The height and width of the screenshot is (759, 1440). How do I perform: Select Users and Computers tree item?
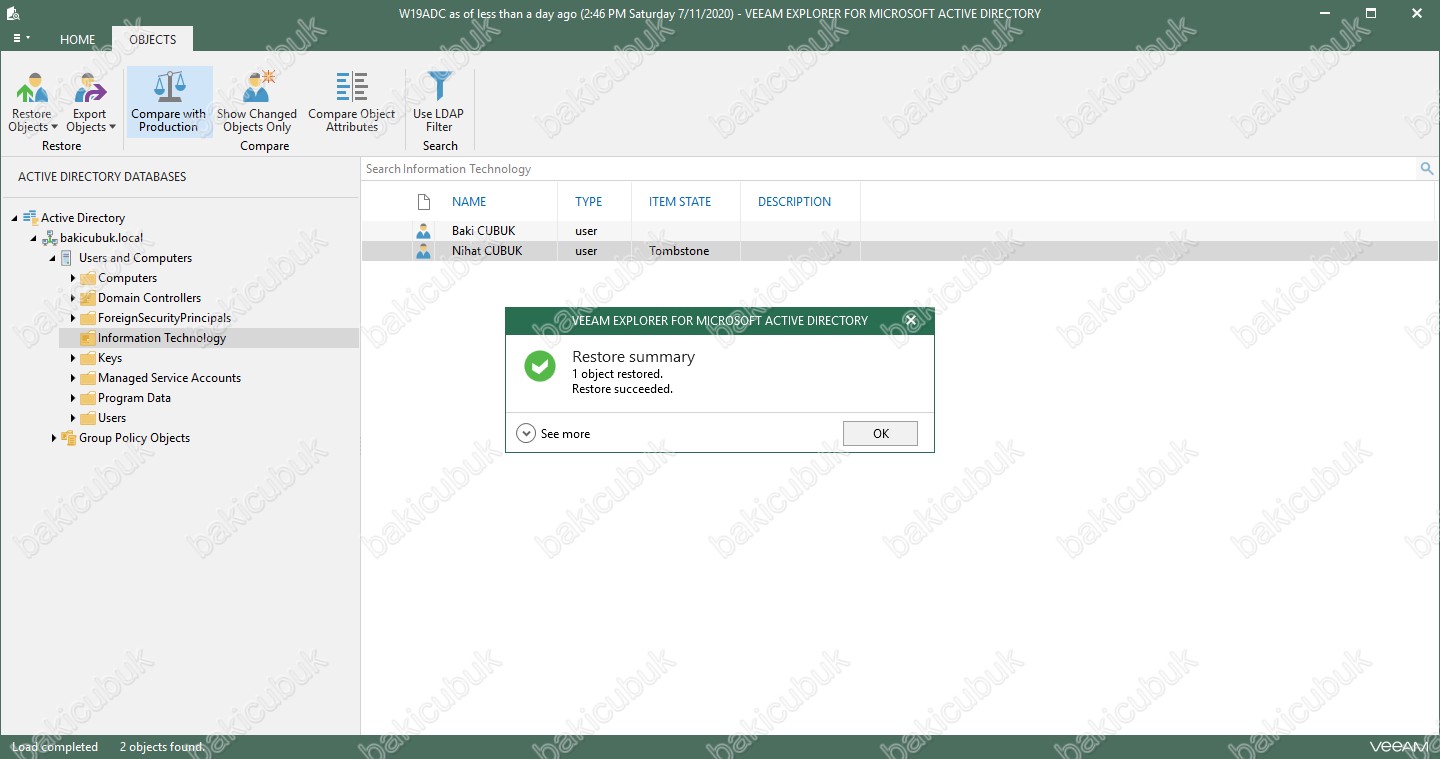coord(135,258)
